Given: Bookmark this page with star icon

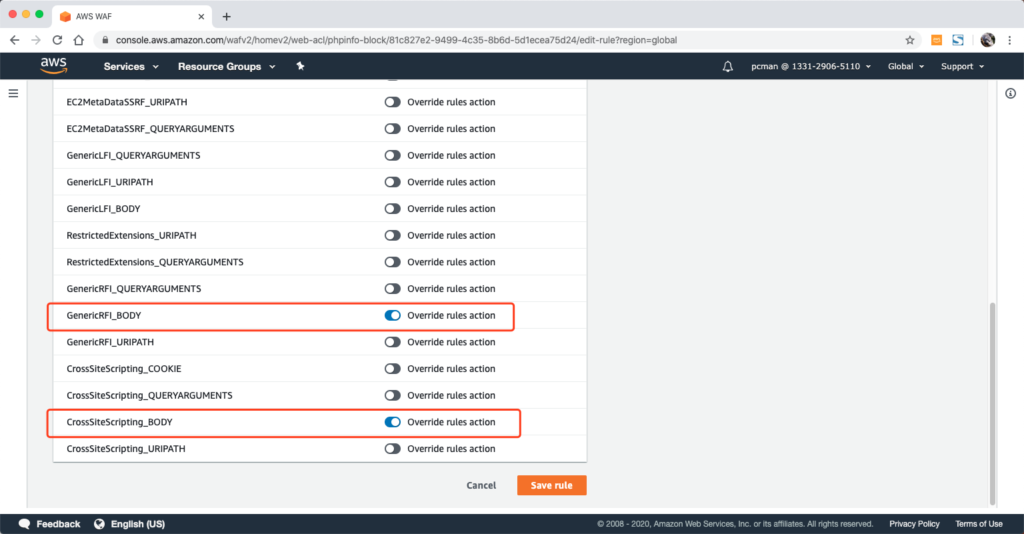Looking at the screenshot, I should pyautogui.click(x=909, y=40).
